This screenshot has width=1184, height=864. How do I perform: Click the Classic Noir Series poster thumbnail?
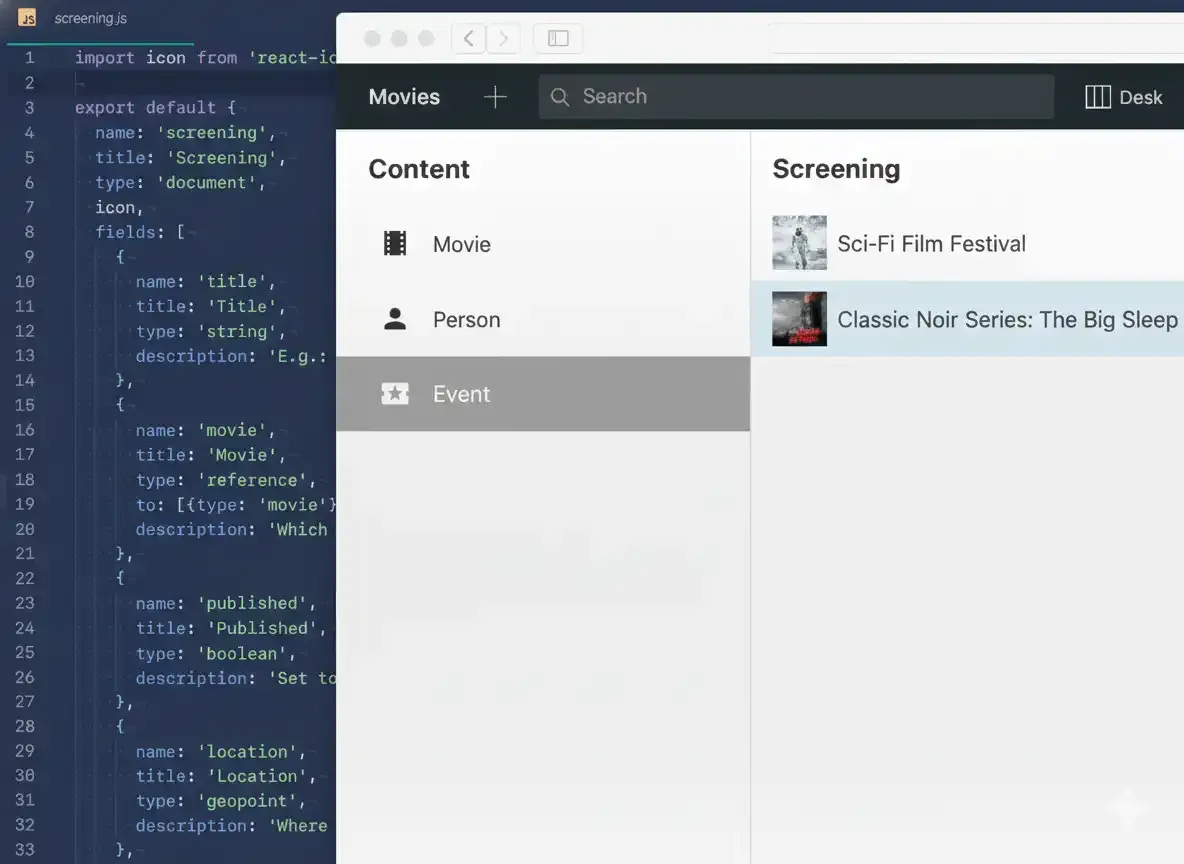pyautogui.click(x=799, y=319)
